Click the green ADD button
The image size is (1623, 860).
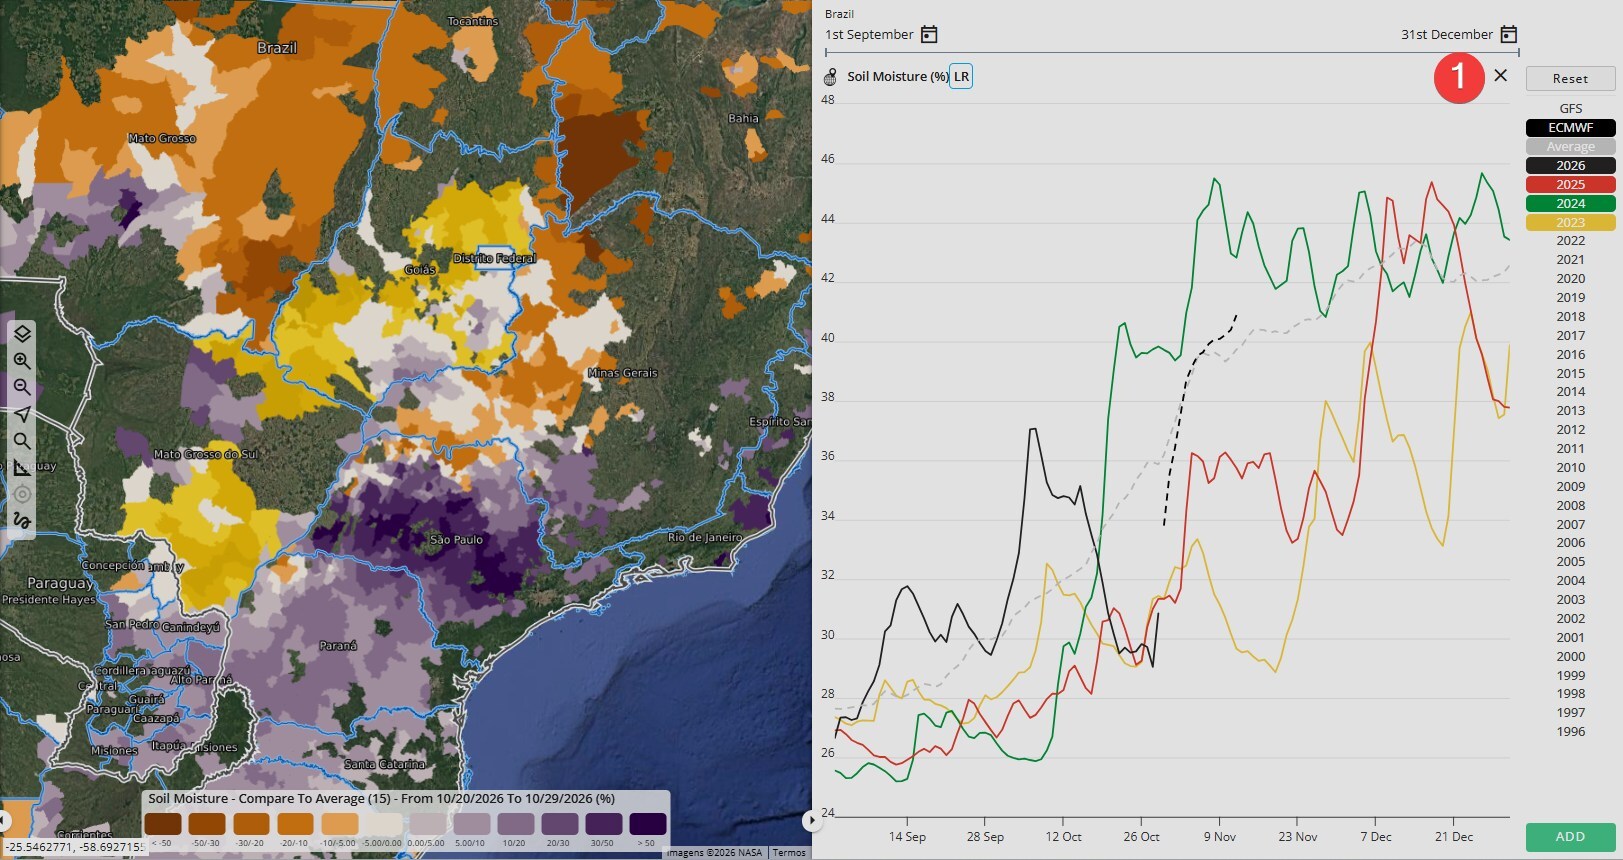[x=1570, y=836]
